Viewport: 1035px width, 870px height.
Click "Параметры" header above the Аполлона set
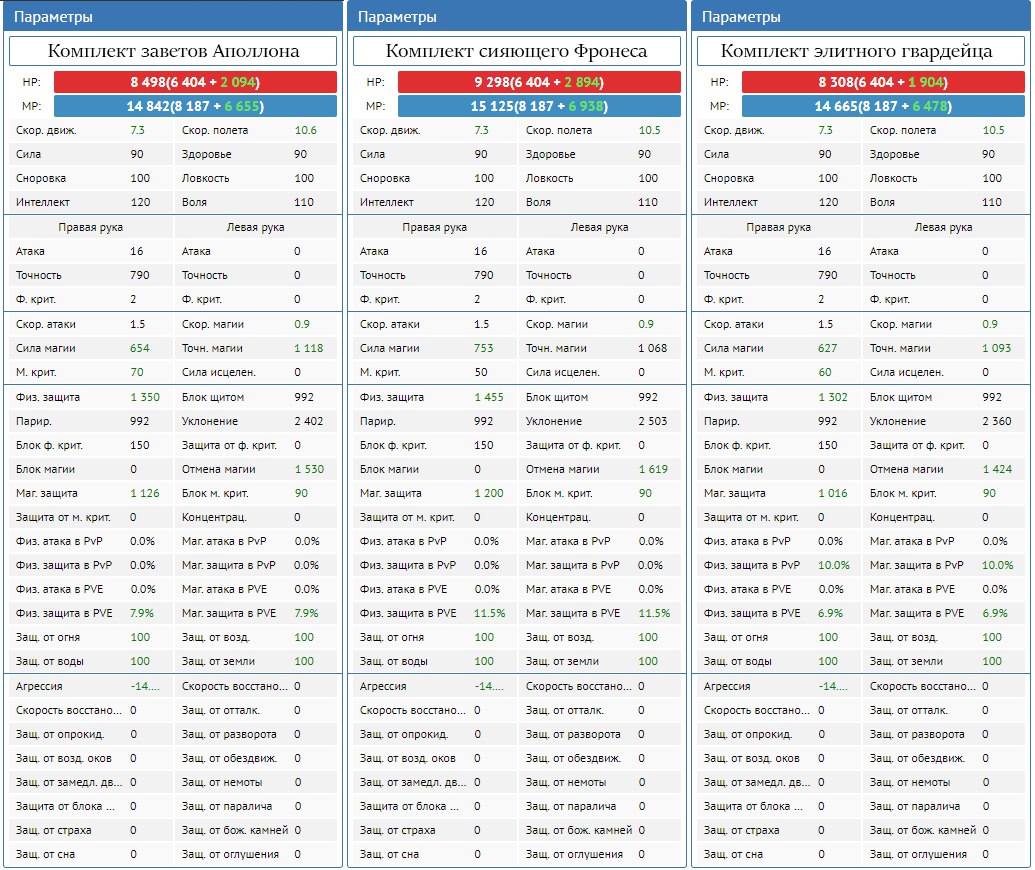[x=54, y=17]
